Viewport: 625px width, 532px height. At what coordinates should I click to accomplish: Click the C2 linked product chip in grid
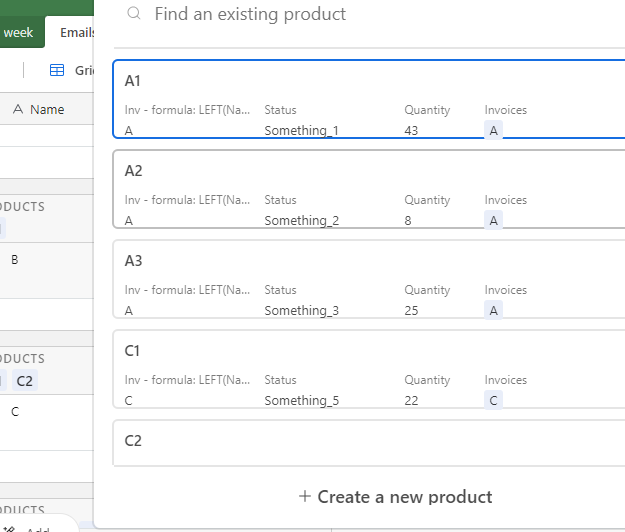25,381
